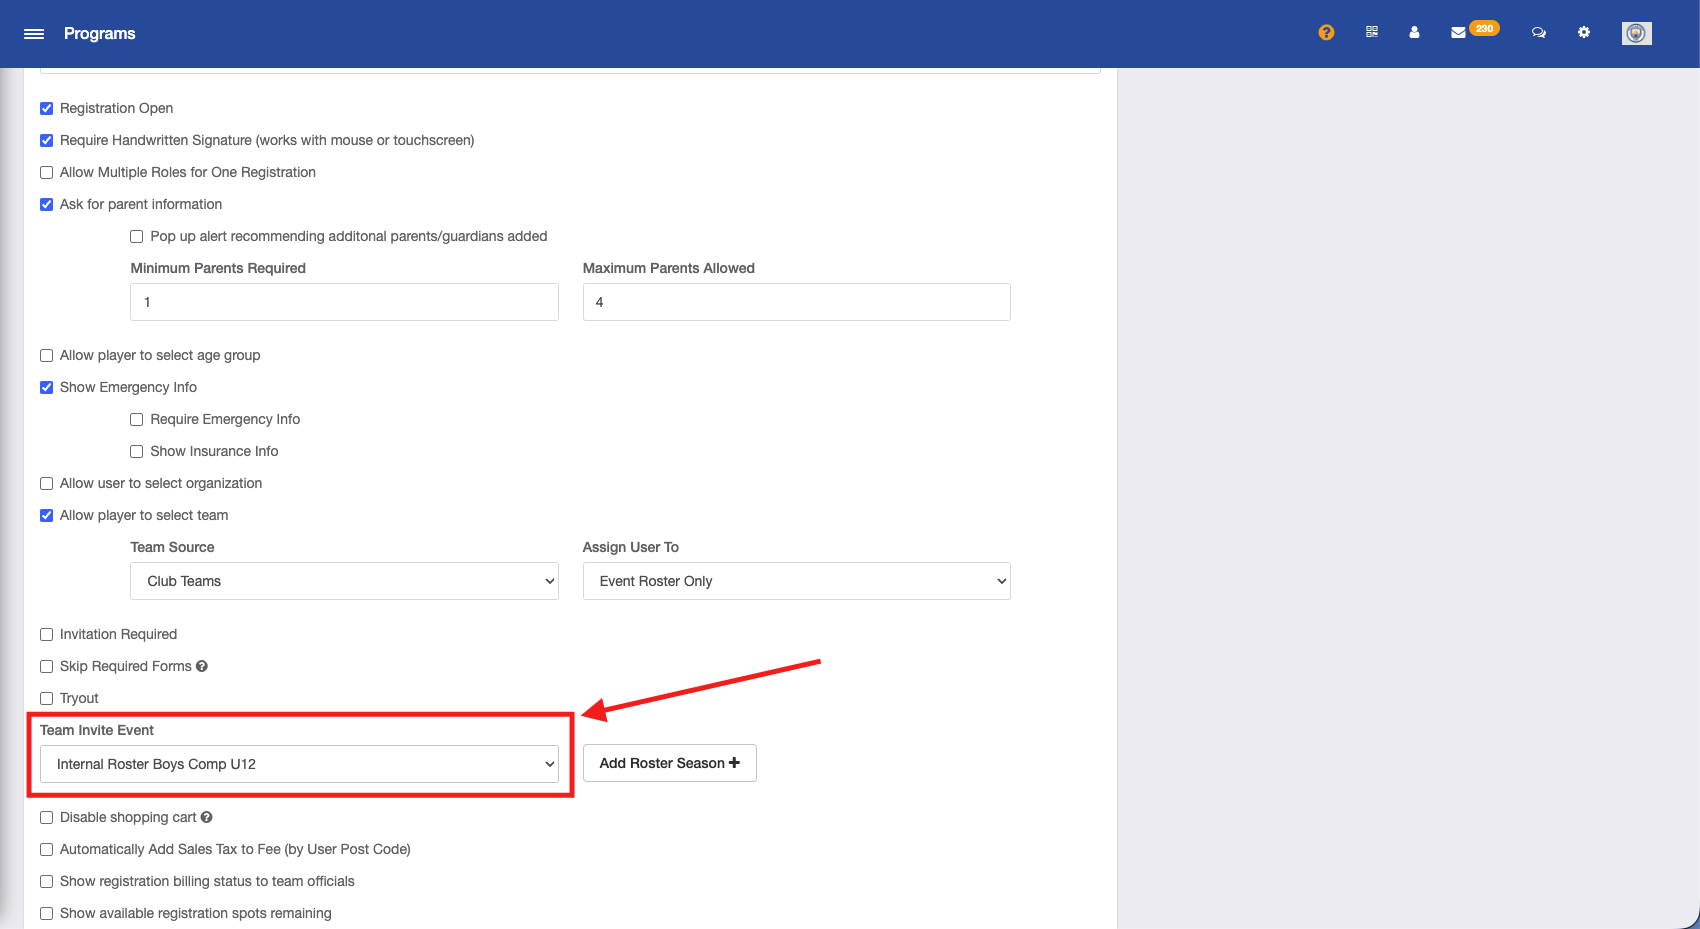This screenshot has width=1700, height=929.
Task: Open the hamburger navigation menu
Action: coord(34,34)
